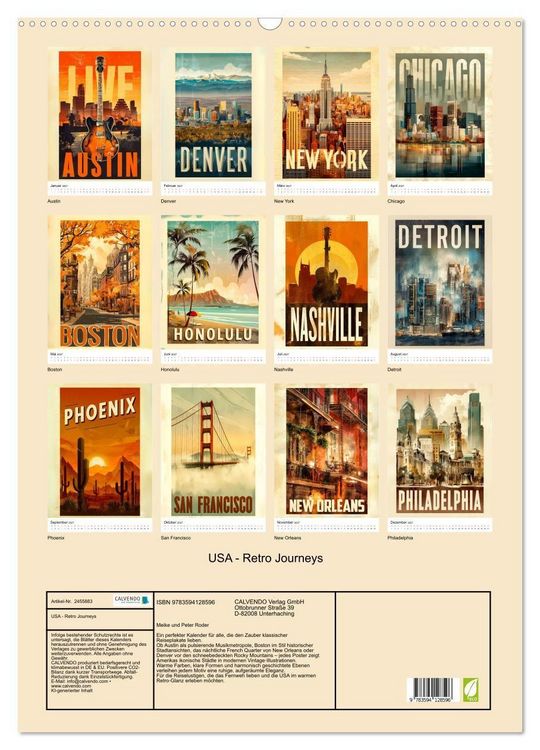Select the Nashville guitar sunset poster
540x750 pixels.
coord(327,283)
